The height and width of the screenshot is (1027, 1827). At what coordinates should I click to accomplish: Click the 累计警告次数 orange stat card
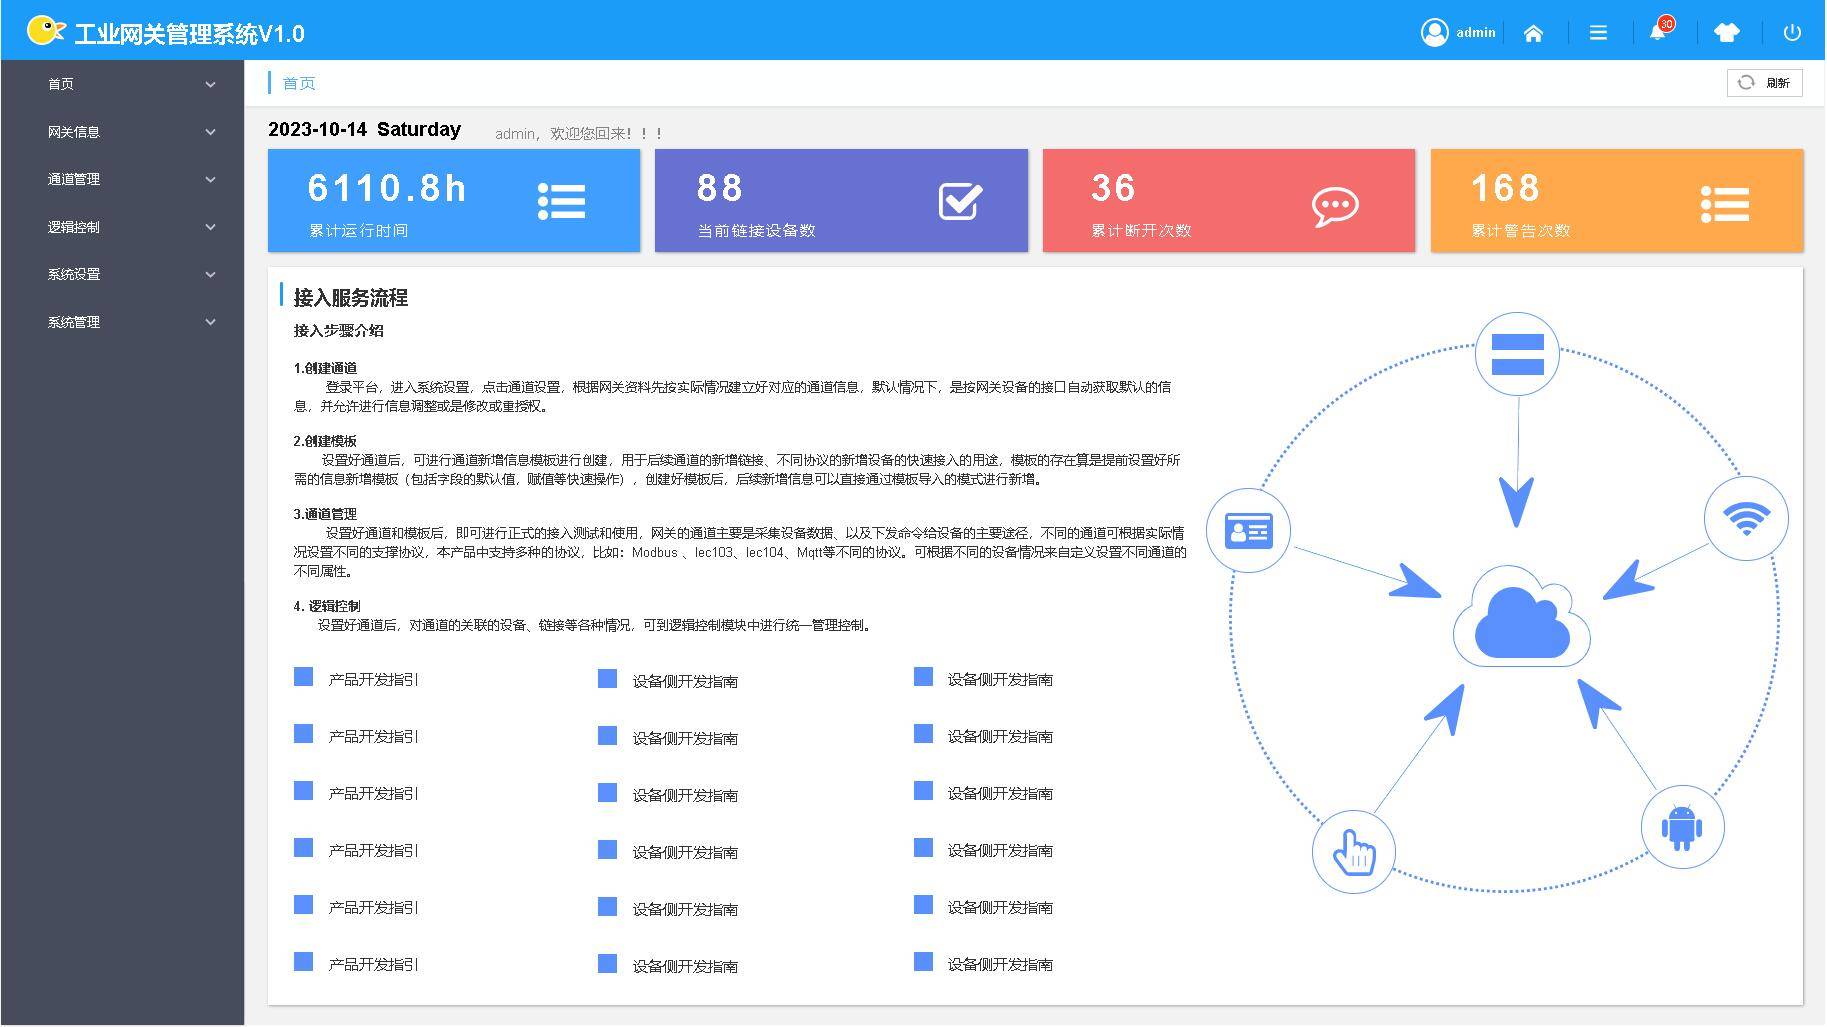tap(1616, 201)
